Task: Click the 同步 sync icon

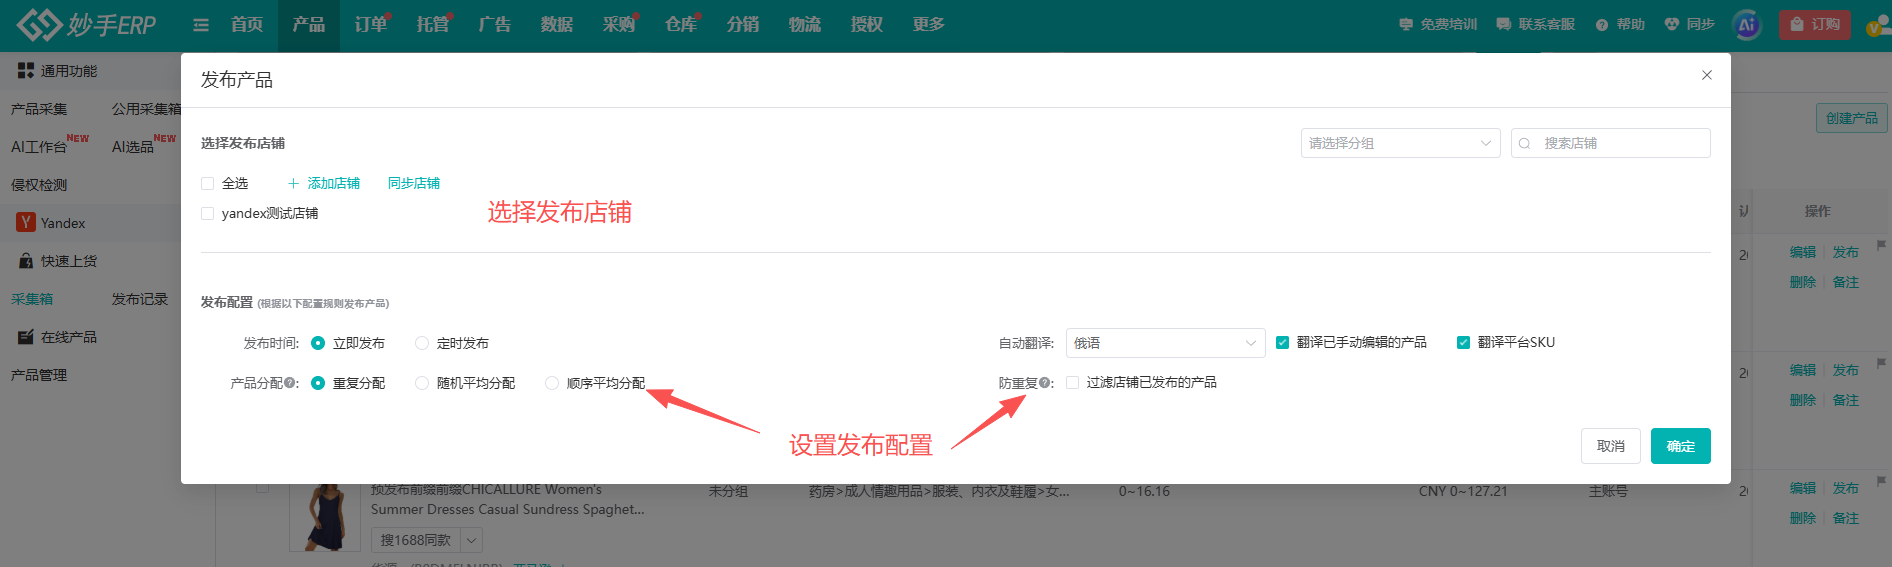Action: coord(1671,24)
